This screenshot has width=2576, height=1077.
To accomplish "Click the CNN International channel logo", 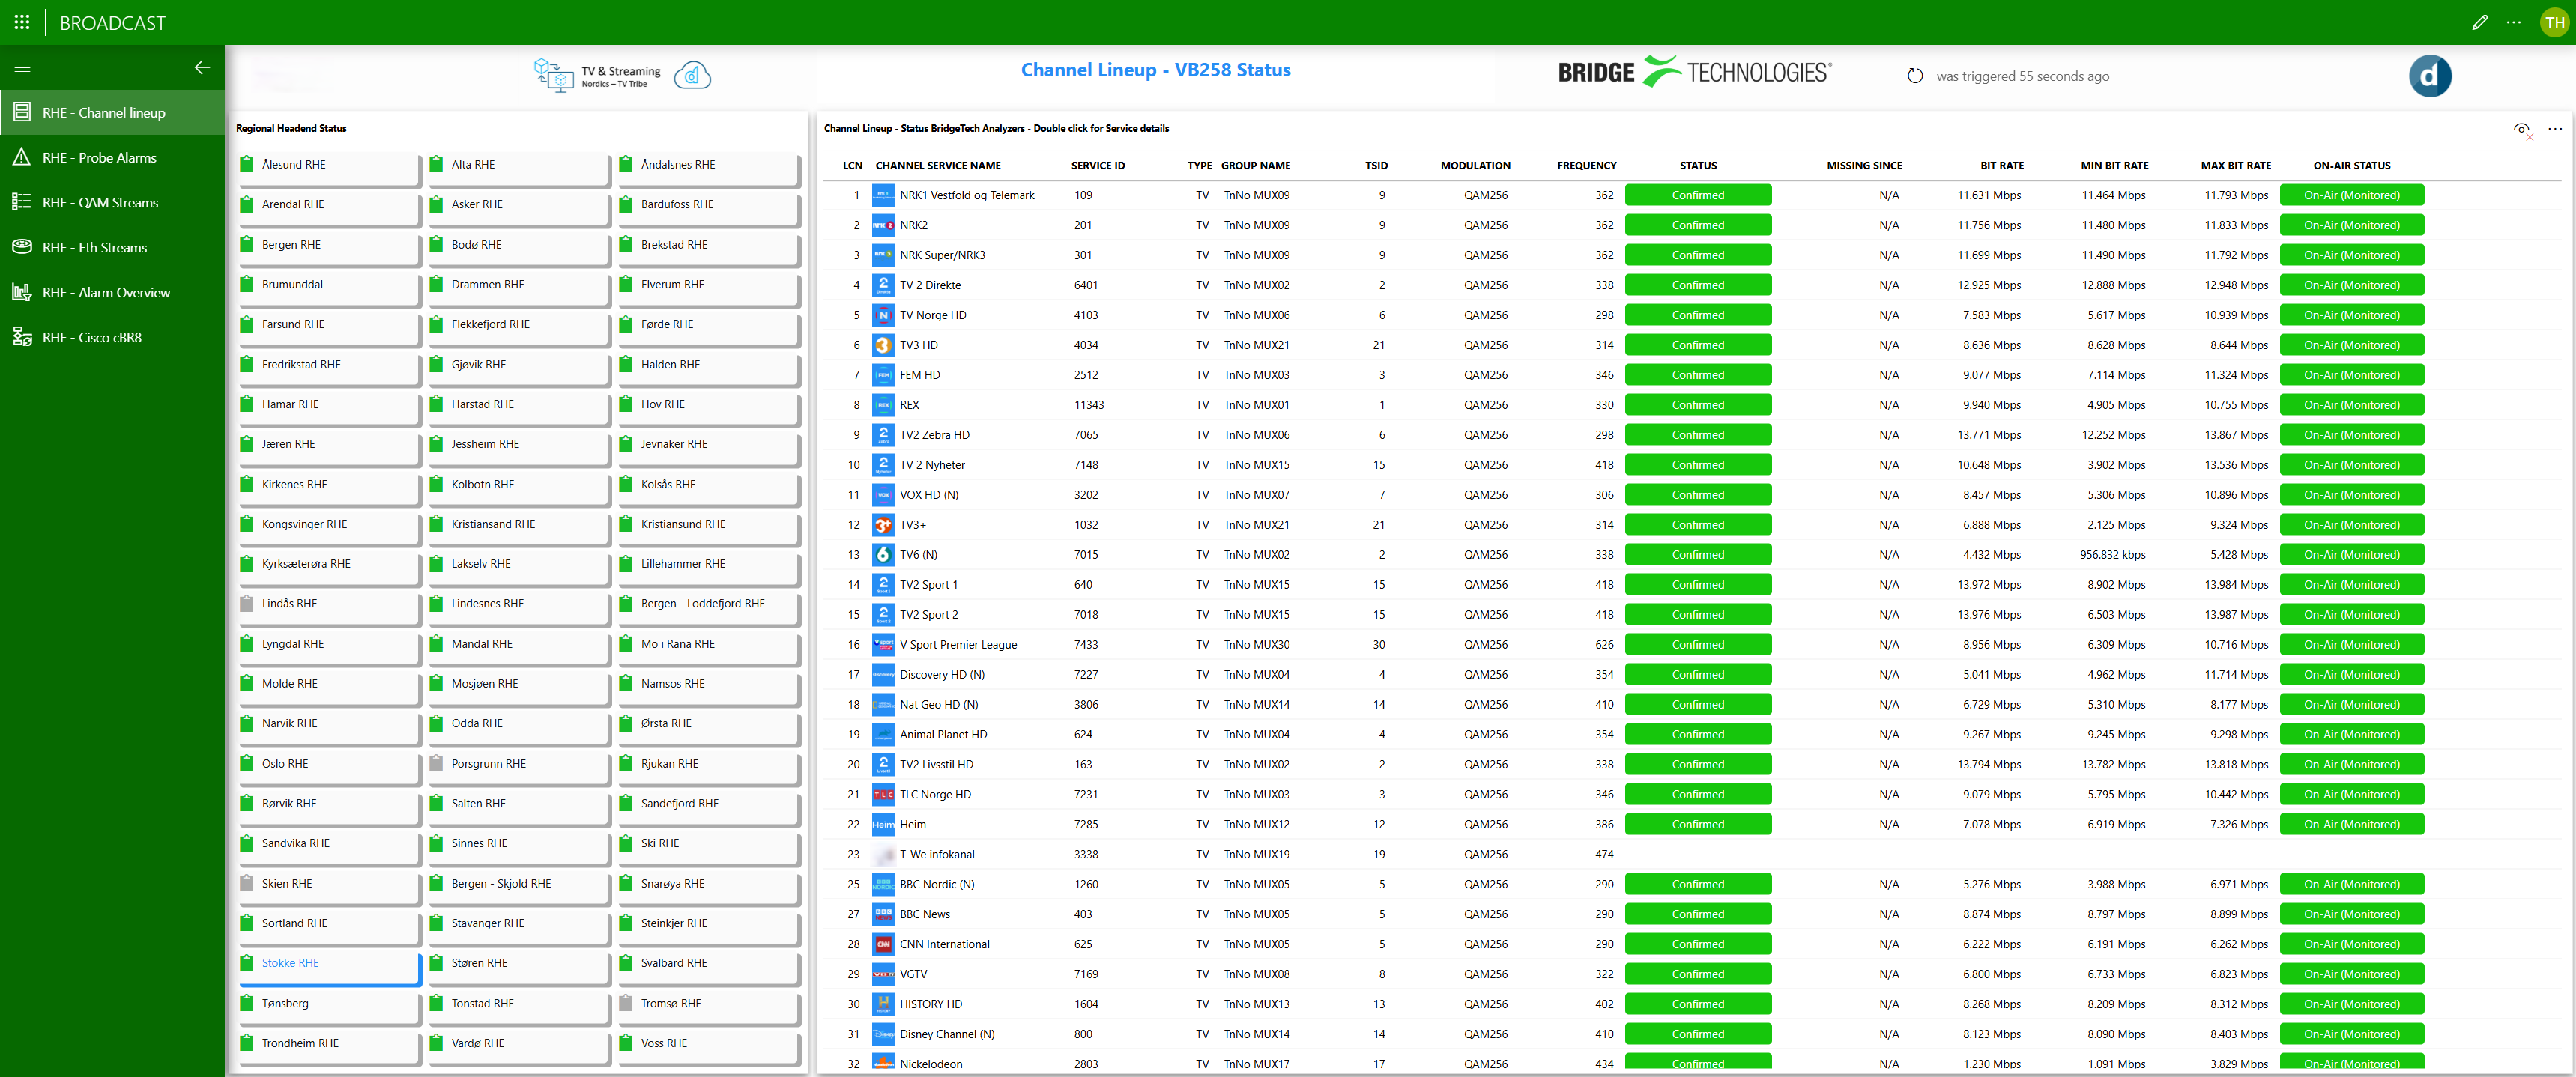I will (x=883, y=944).
